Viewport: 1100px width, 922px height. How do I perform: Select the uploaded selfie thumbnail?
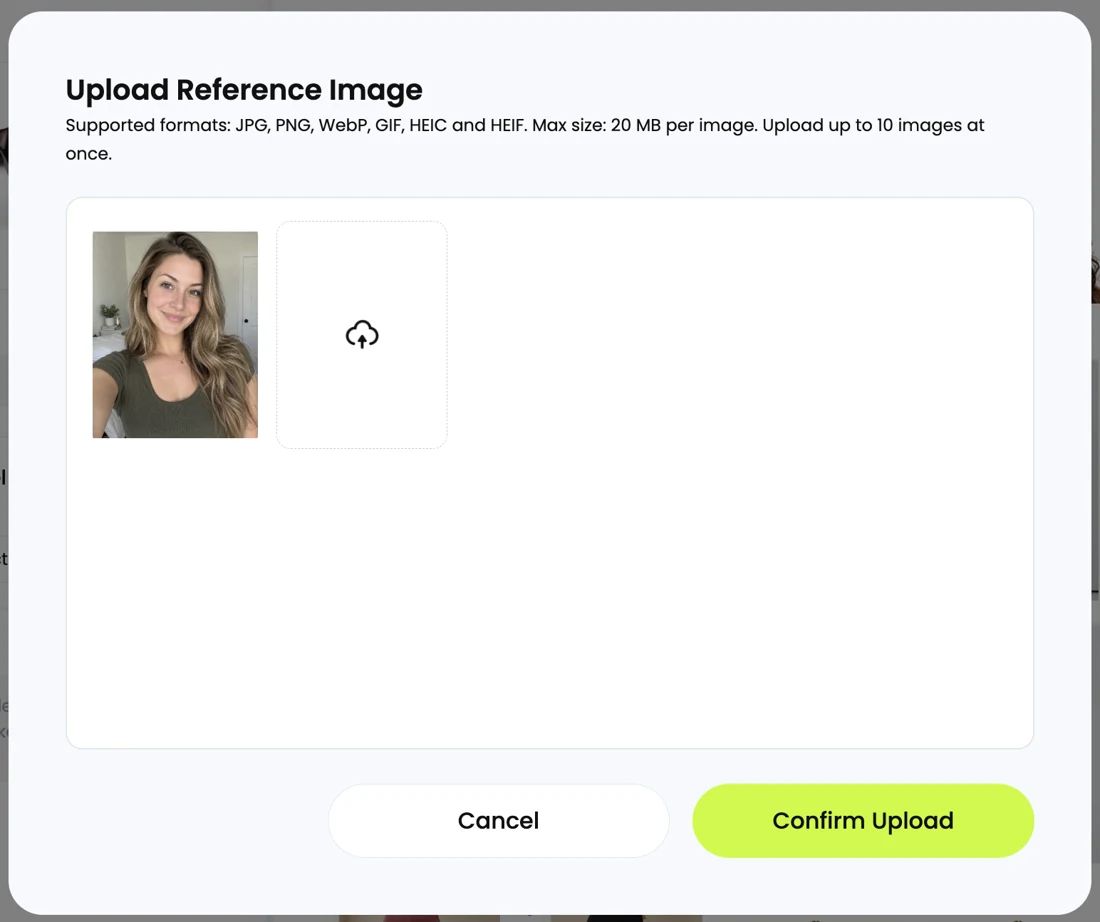tap(175, 335)
